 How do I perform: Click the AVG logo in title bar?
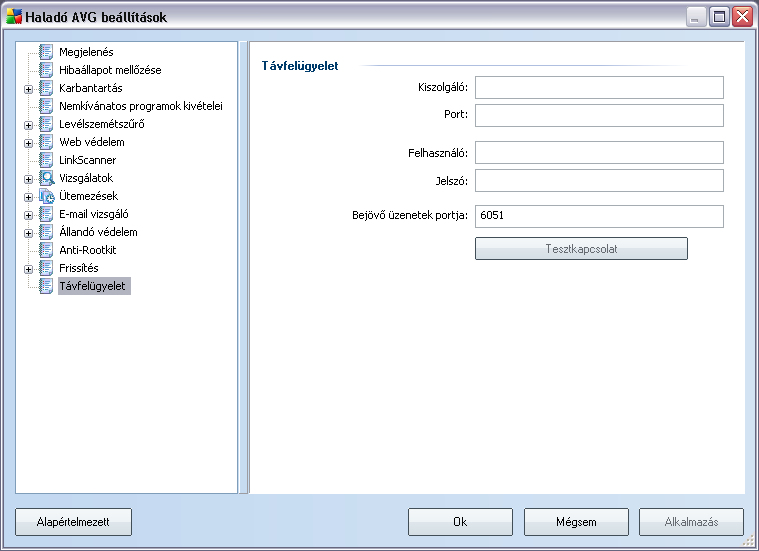14,16
